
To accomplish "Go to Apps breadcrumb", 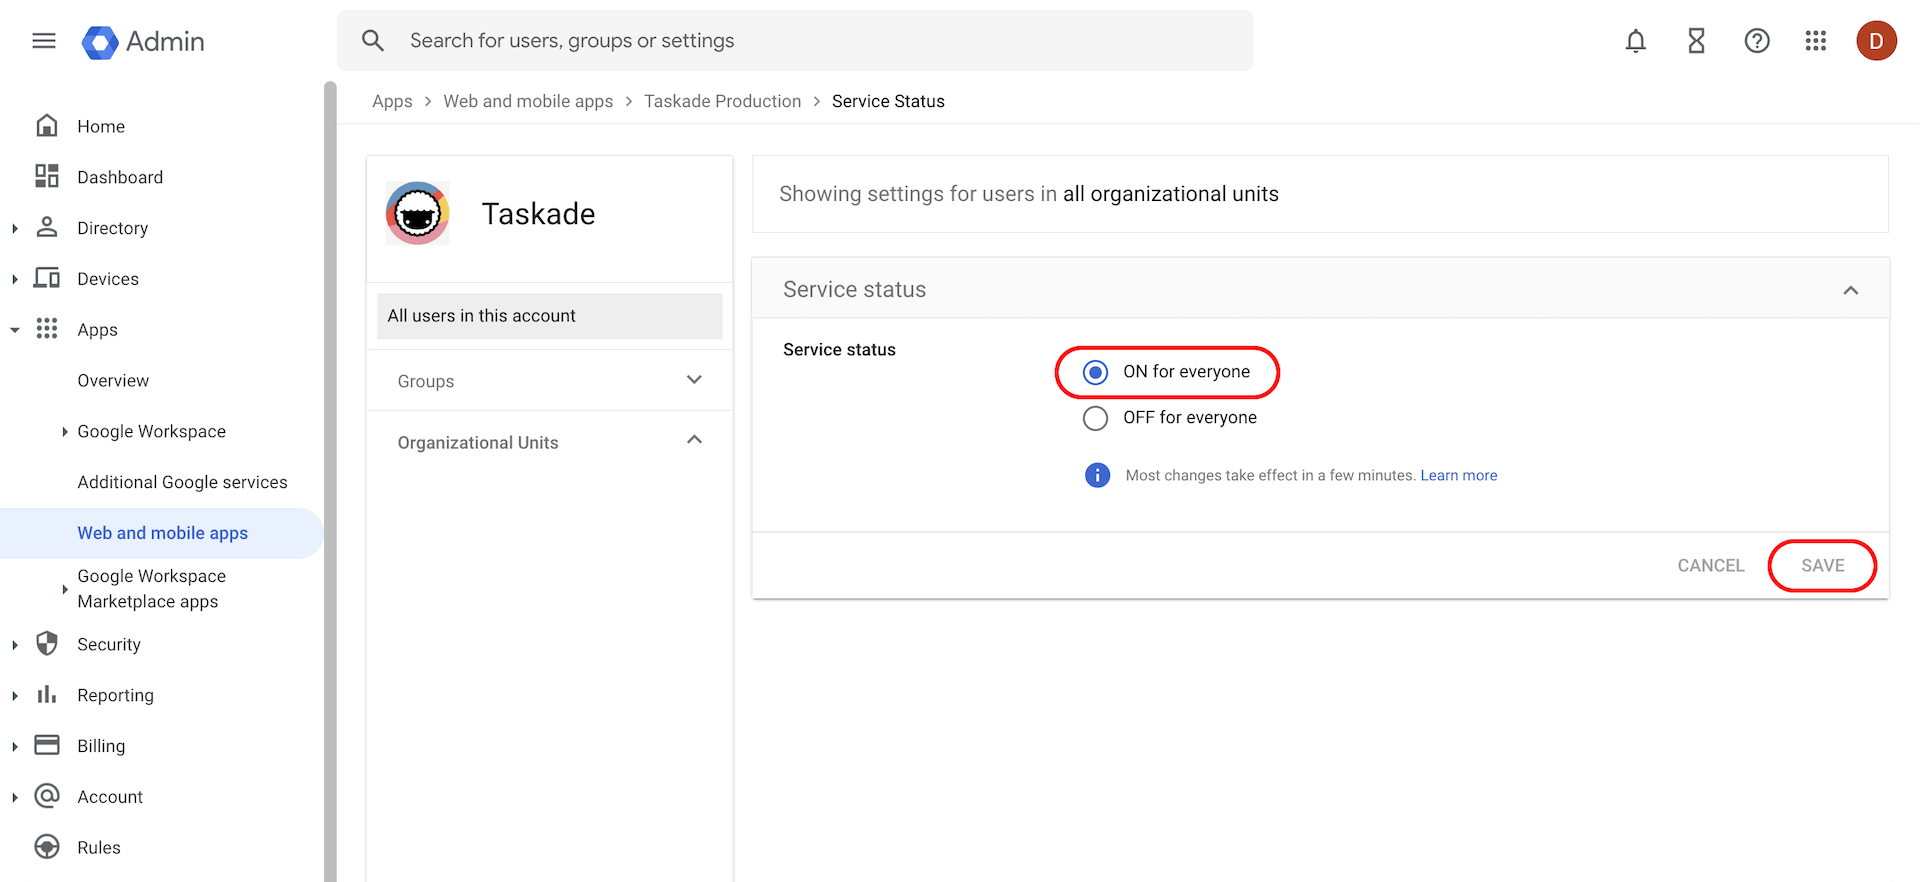I will [x=392, y=101].
